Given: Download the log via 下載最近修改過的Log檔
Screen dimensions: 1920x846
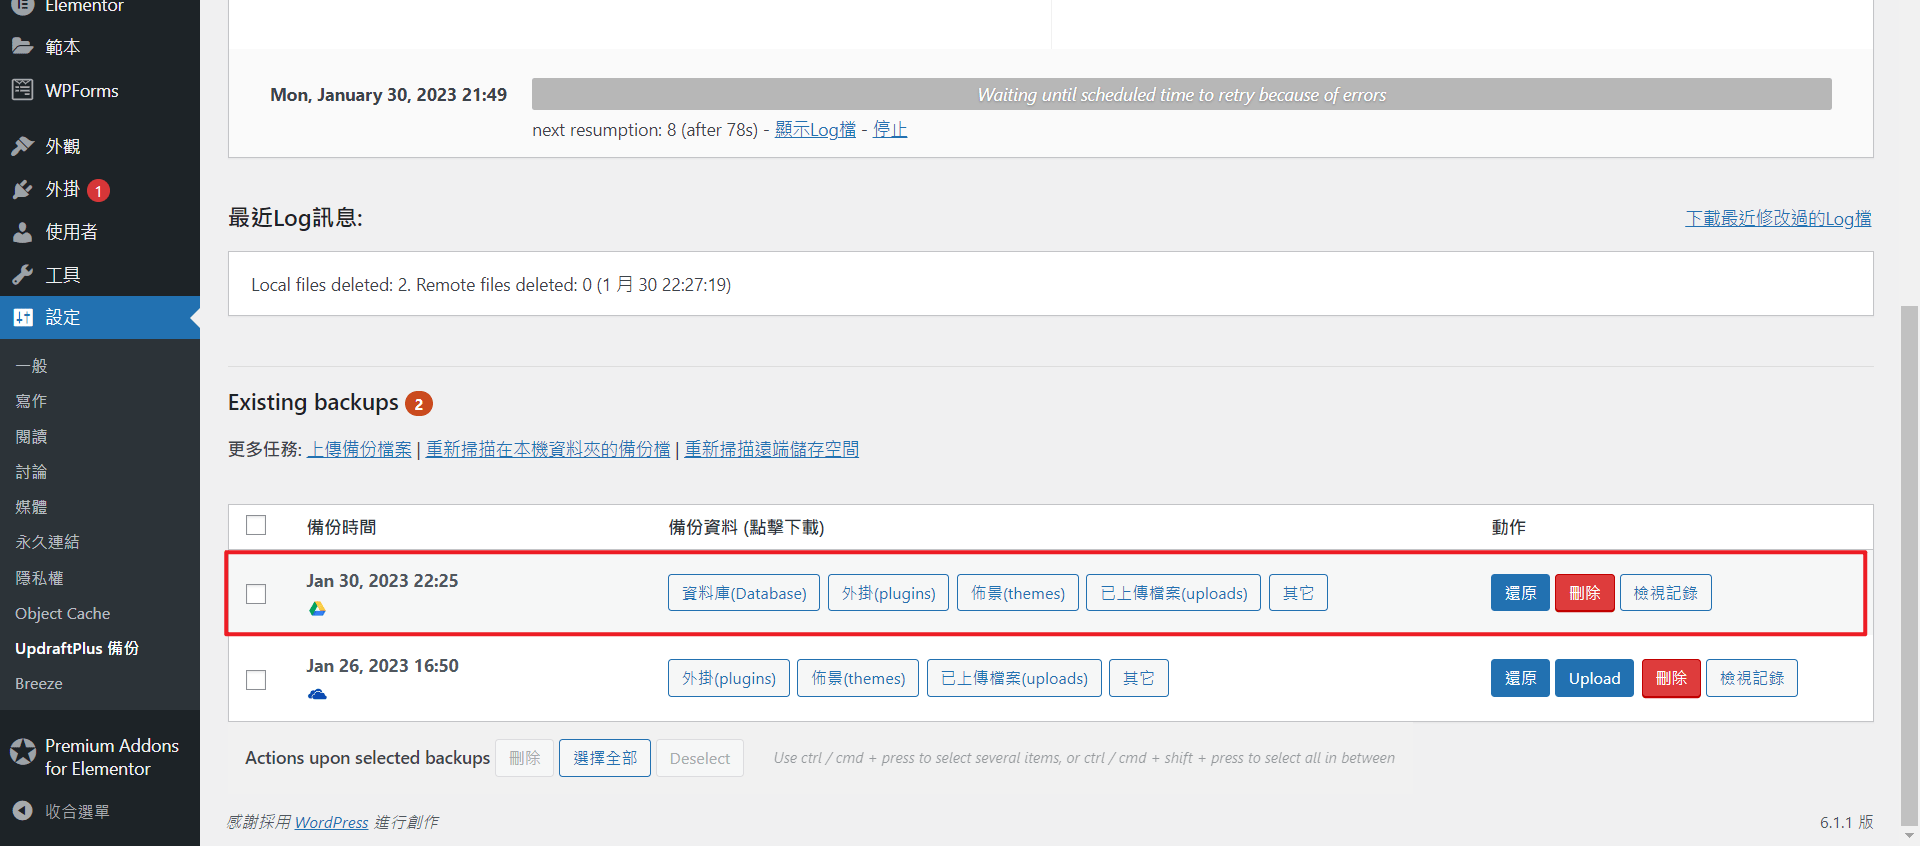Looking at the screenshot, I should pyautogui.click(x=1778, y=218).
